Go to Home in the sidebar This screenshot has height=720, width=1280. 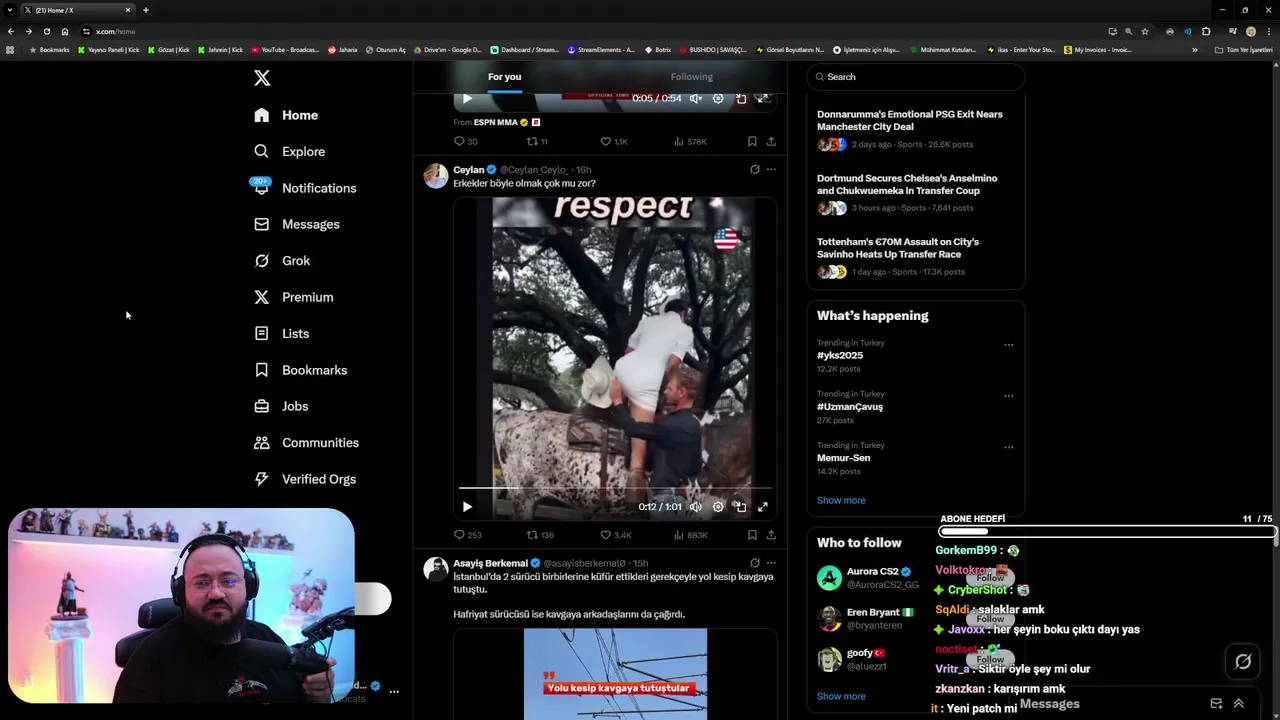point(286,115)
